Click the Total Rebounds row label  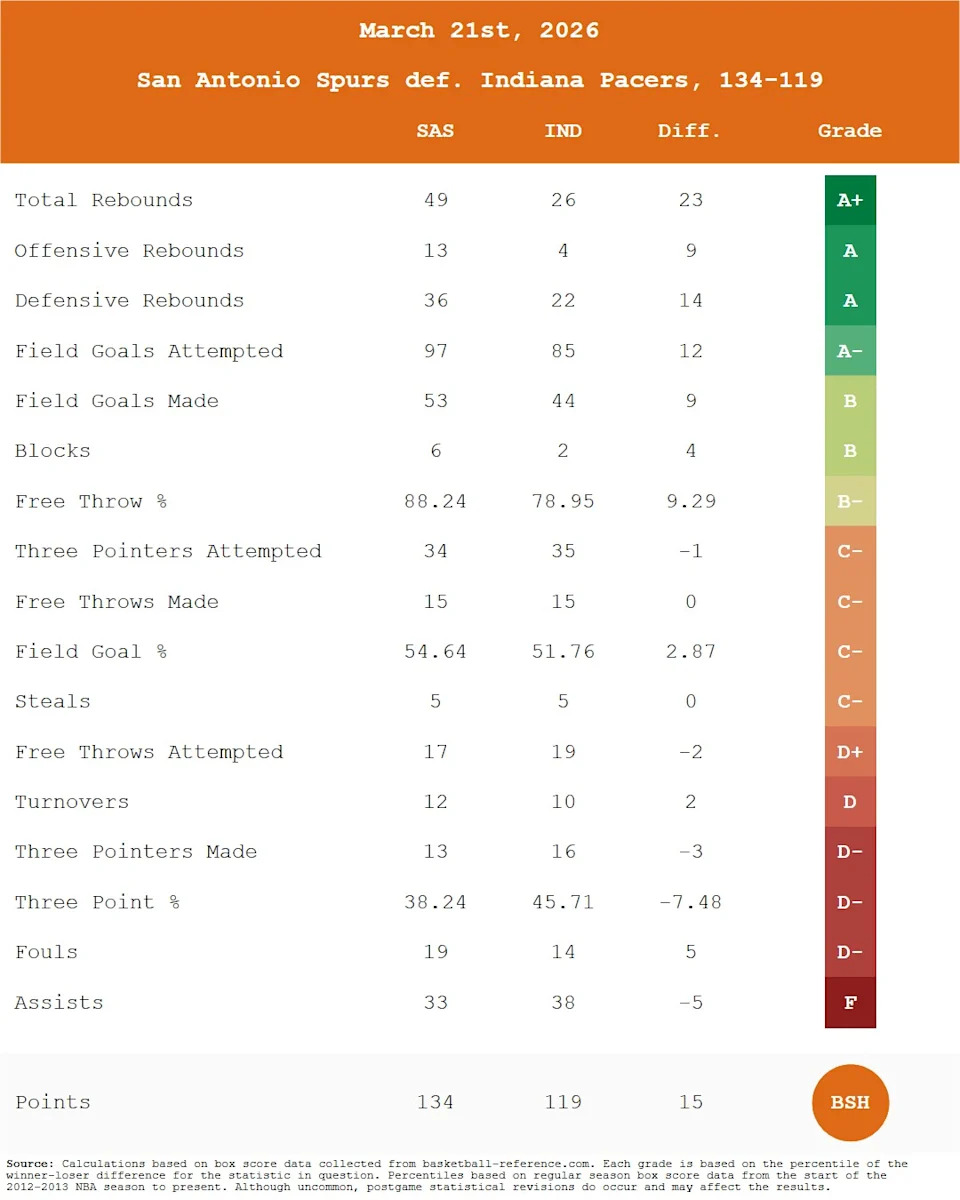(x=104, y=200)
